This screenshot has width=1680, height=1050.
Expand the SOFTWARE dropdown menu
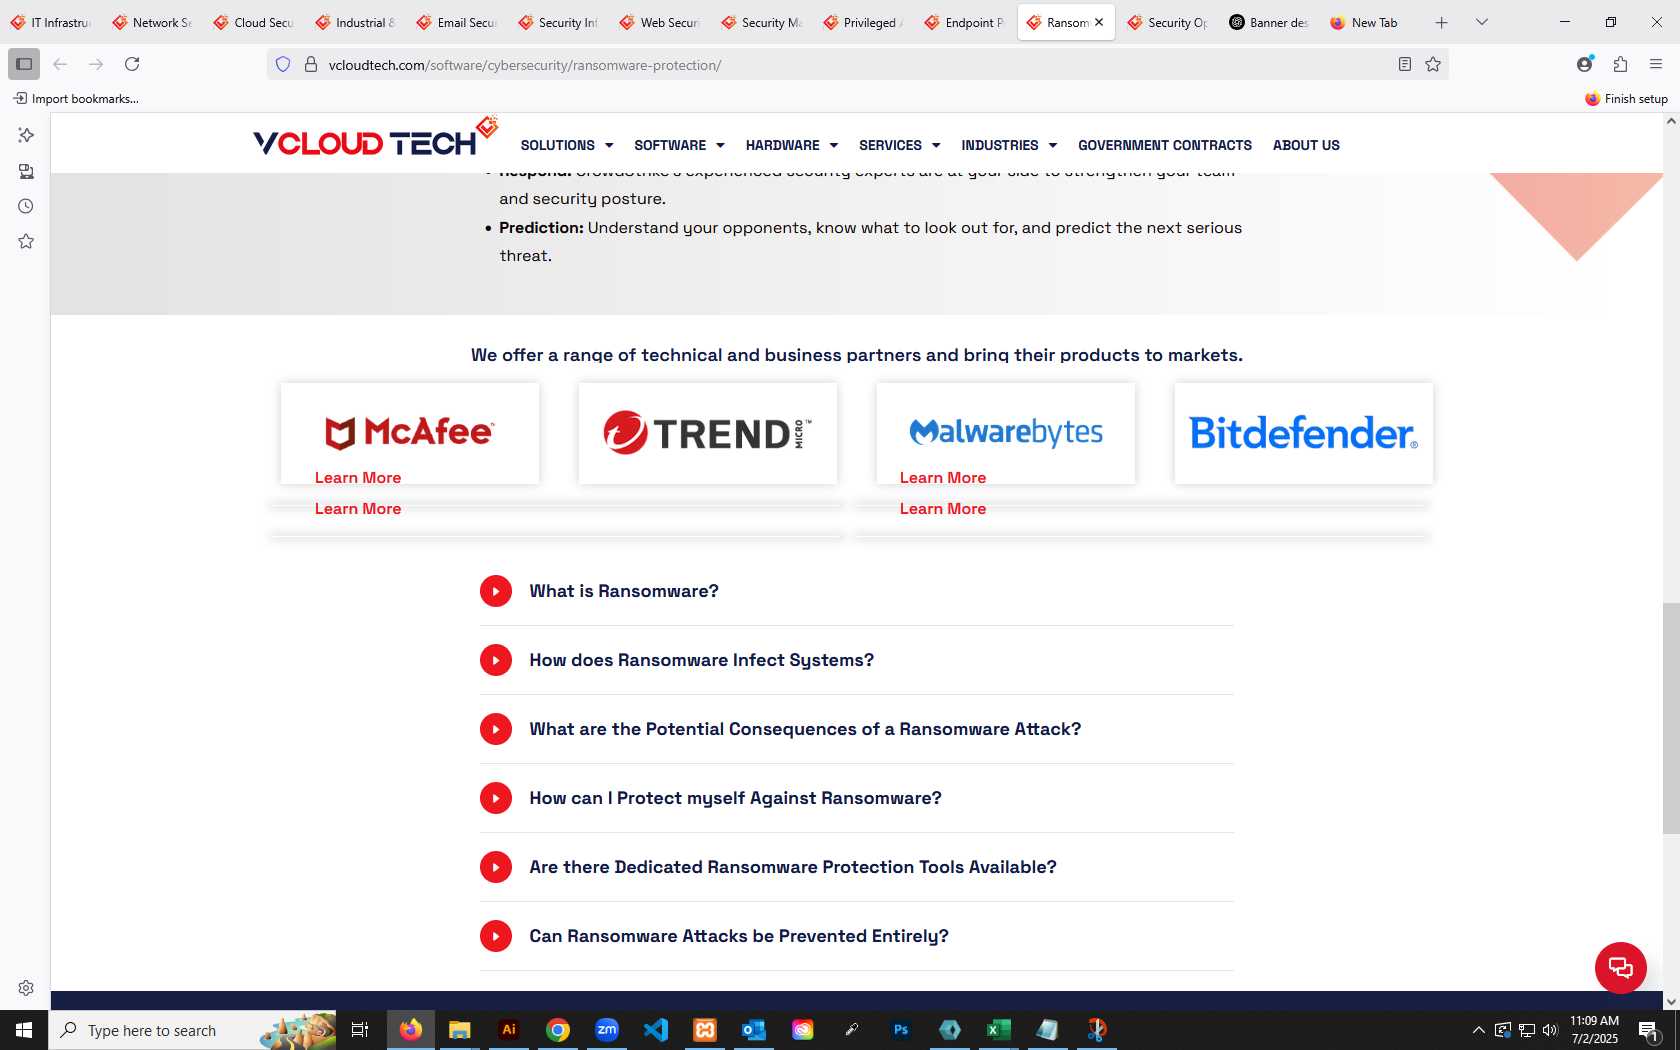(679, 145)
